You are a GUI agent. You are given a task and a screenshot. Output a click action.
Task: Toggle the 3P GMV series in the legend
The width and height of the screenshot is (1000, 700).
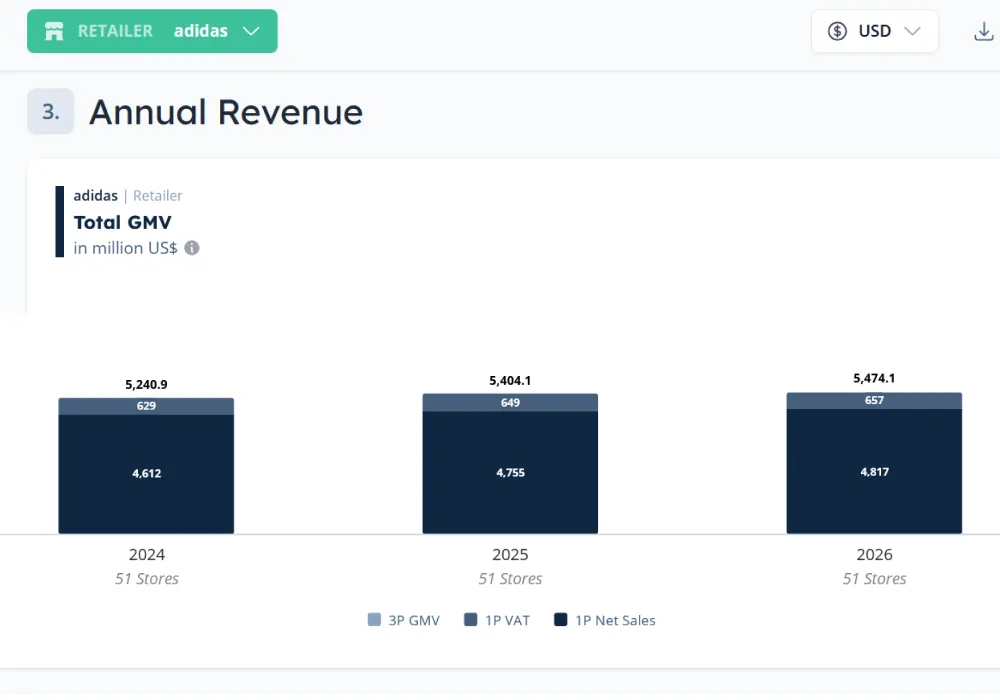coord(404,620)
